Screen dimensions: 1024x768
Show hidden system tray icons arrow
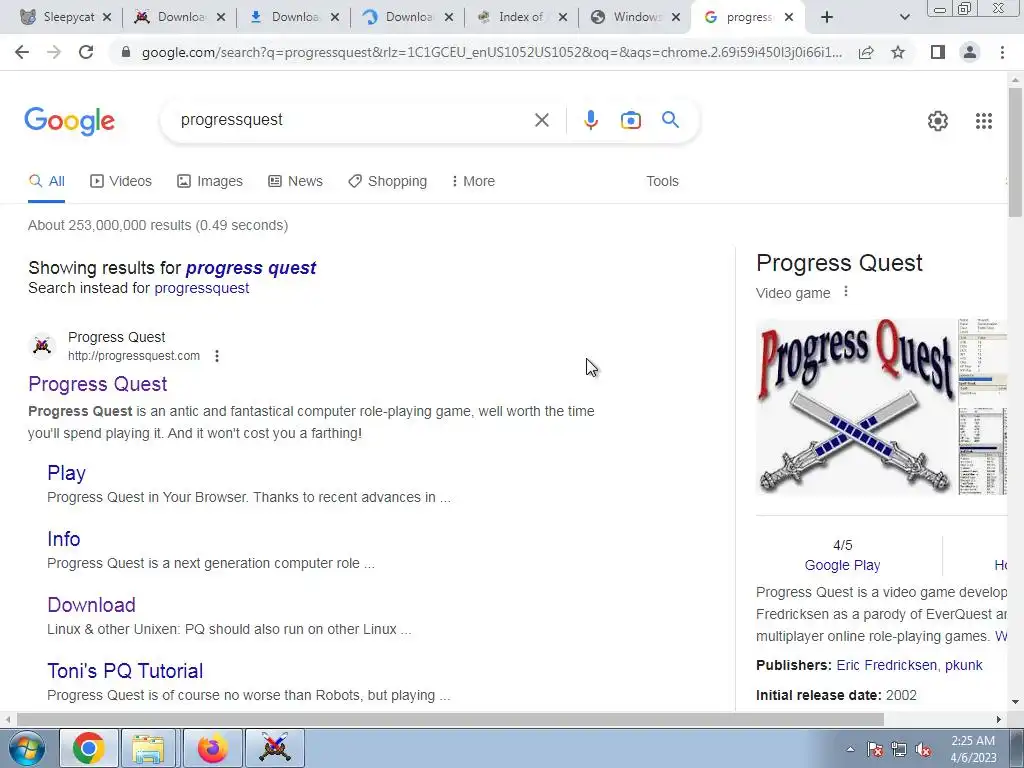click(850, 750)
